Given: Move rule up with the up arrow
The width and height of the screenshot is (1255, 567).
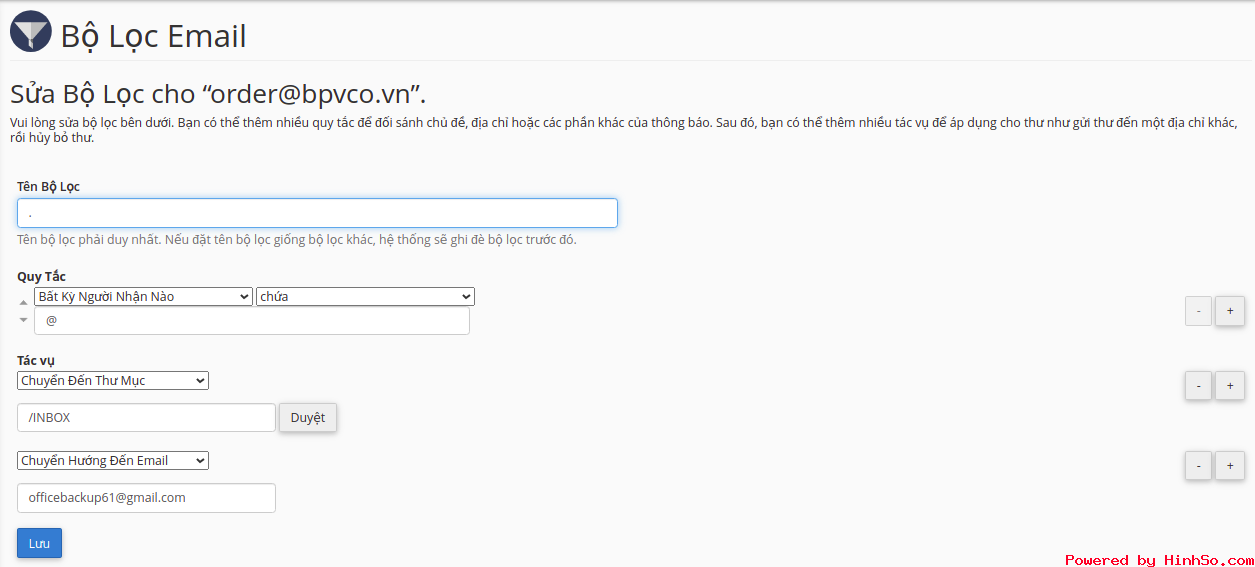Looking at the screenshot, I should [24, 302].
